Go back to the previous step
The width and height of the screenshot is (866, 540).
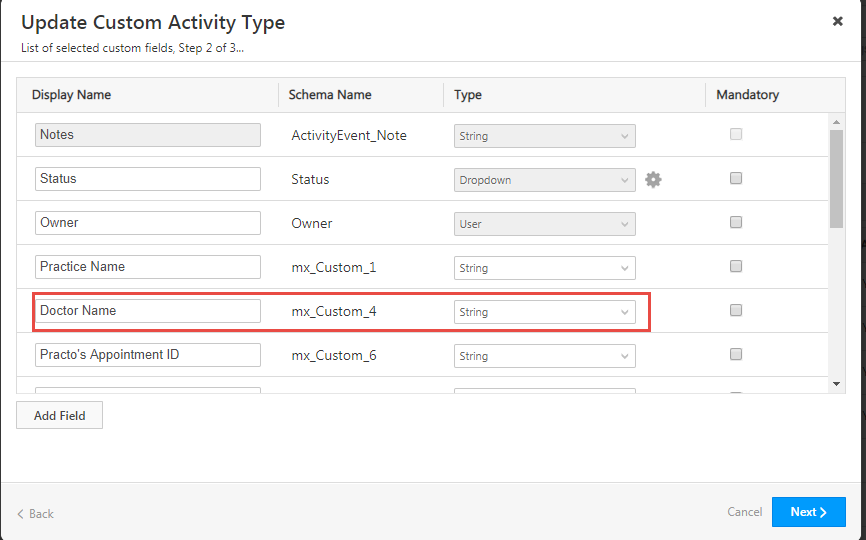(x=36, y=513)
